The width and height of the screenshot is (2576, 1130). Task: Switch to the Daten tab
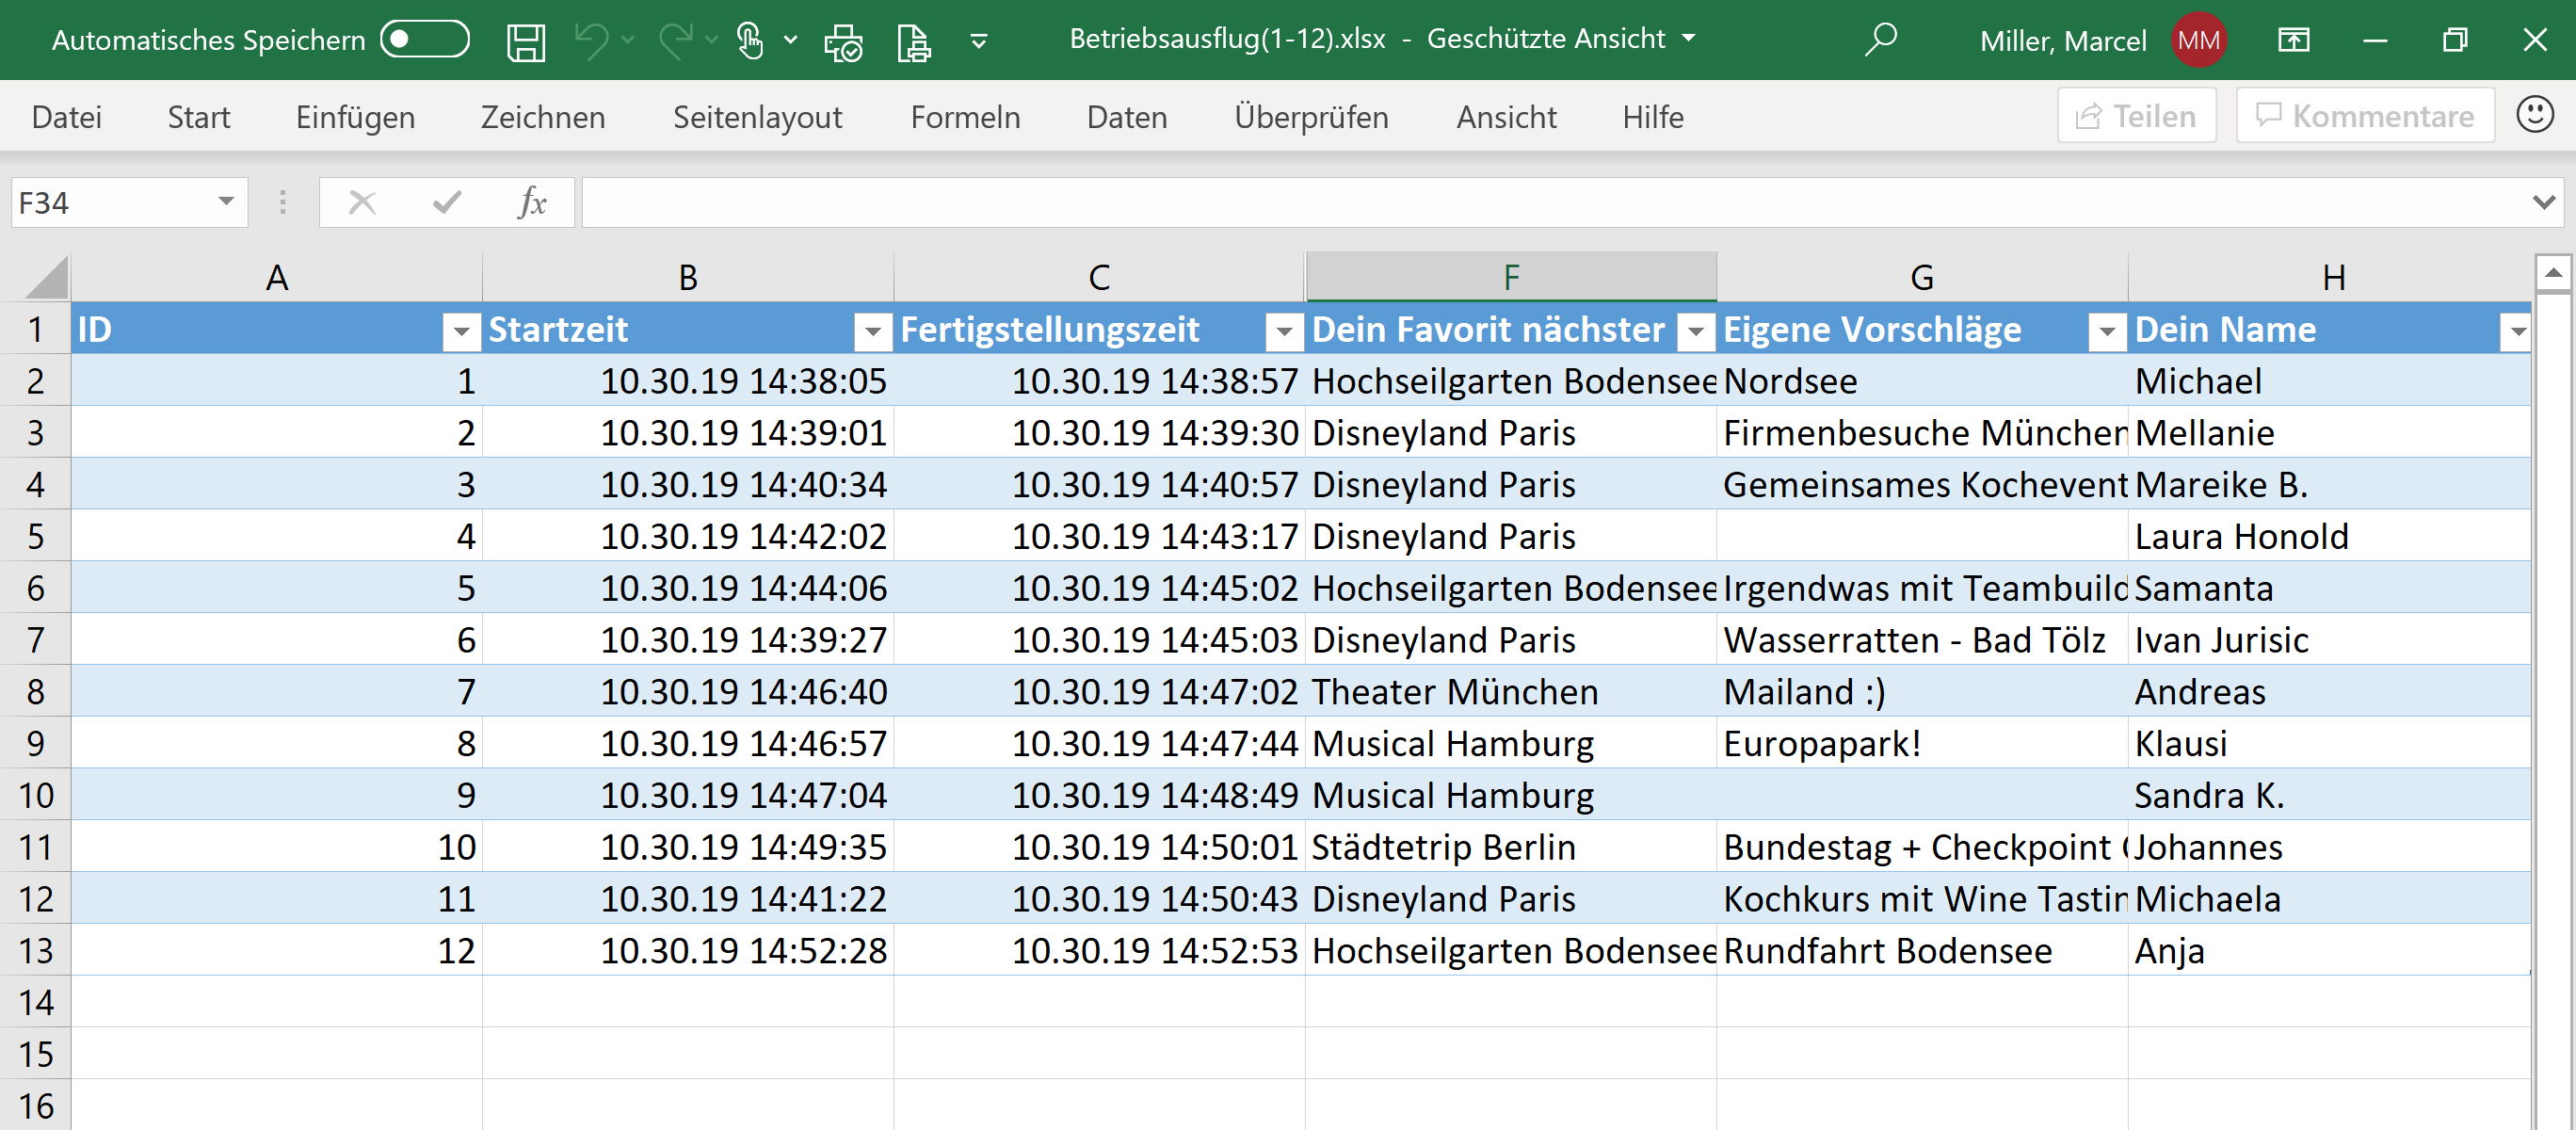point(1127,117)
